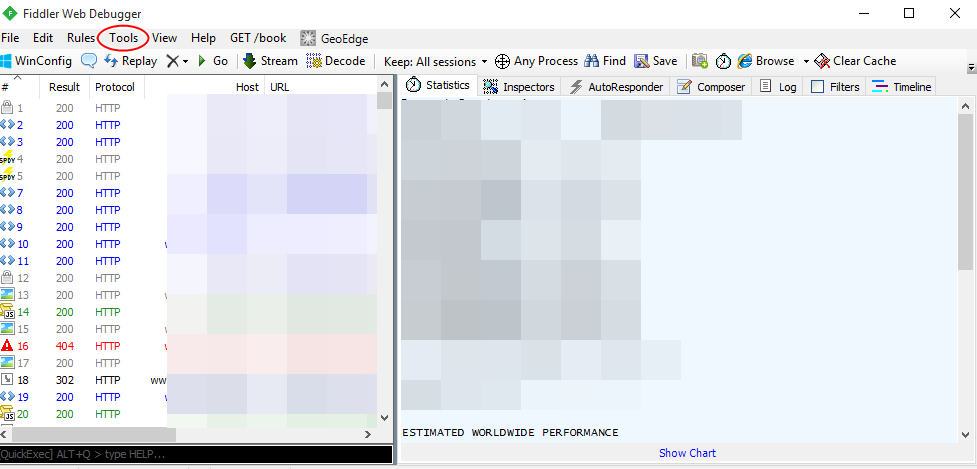Screen dimensions: 977x469
Task: Click Statistics panel scroll down arrow
Action: 965,435
